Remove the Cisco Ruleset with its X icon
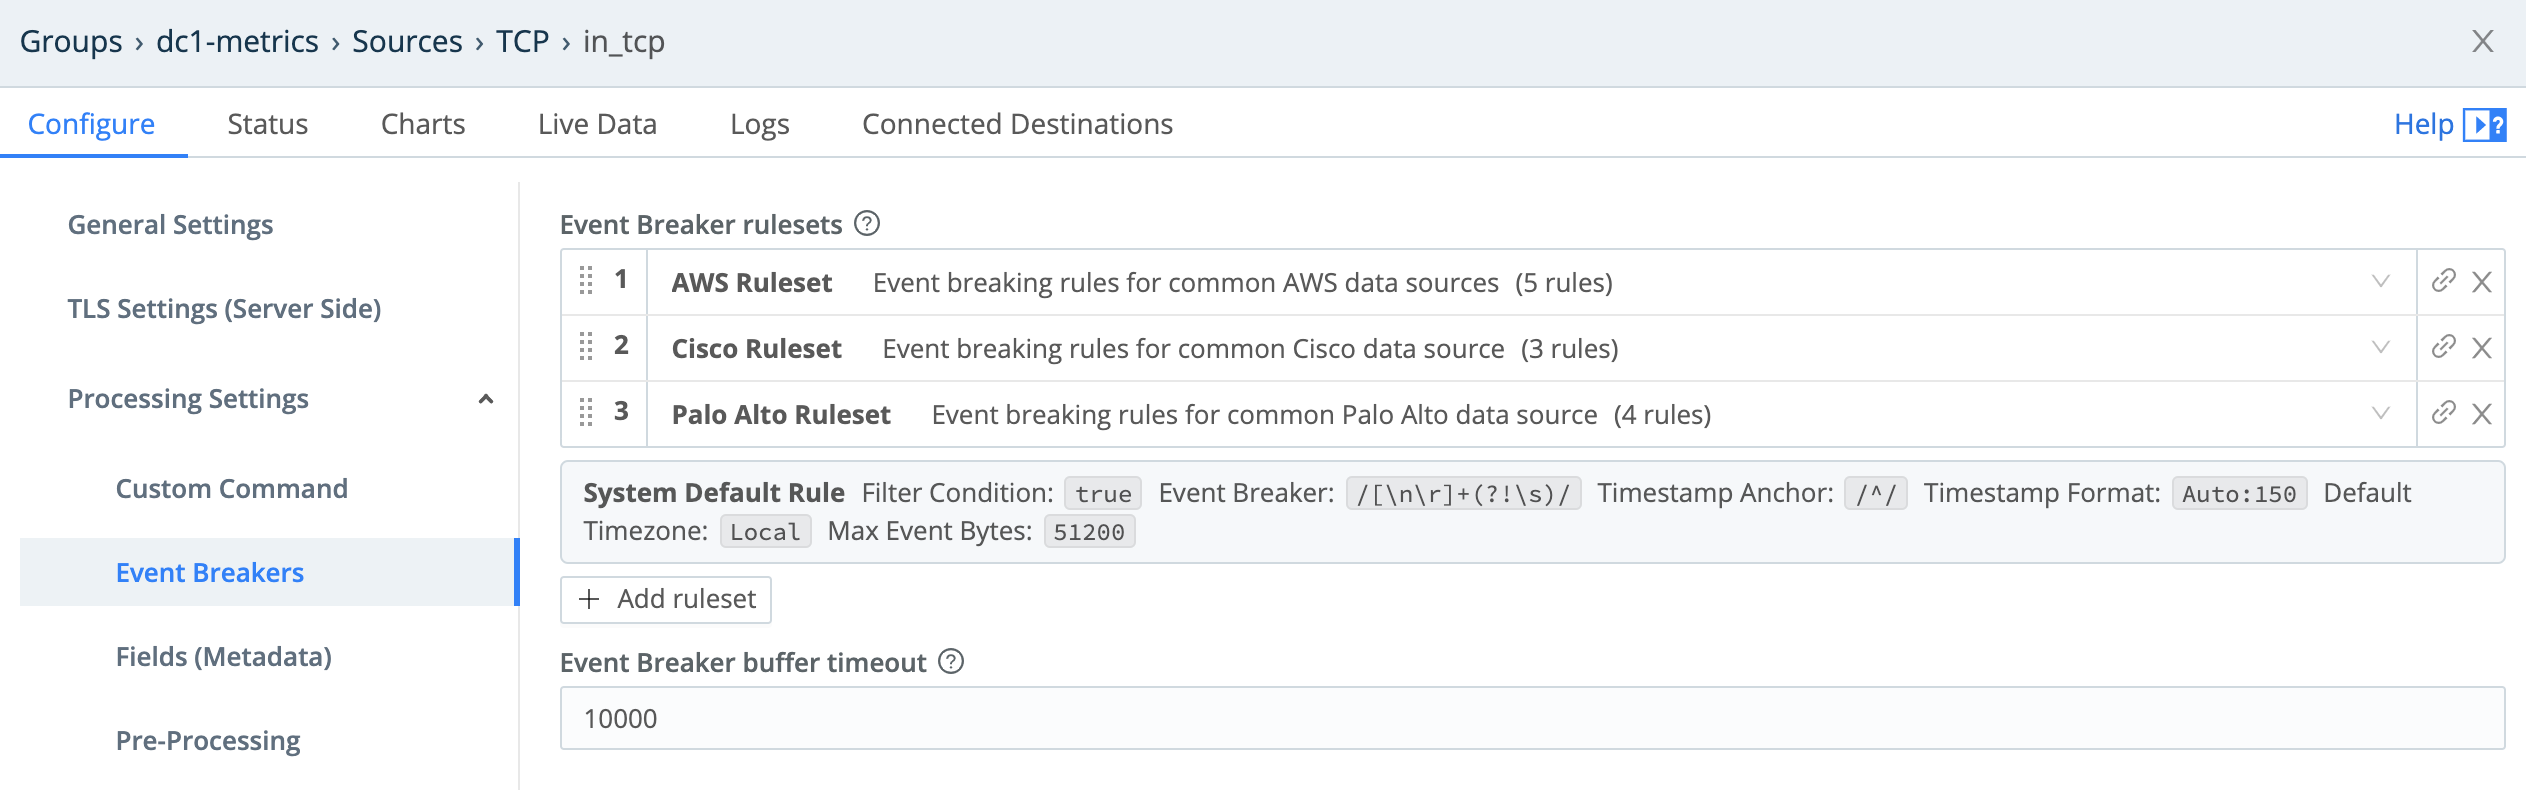Screen dimensions: 2526x790 point(2483,348)
